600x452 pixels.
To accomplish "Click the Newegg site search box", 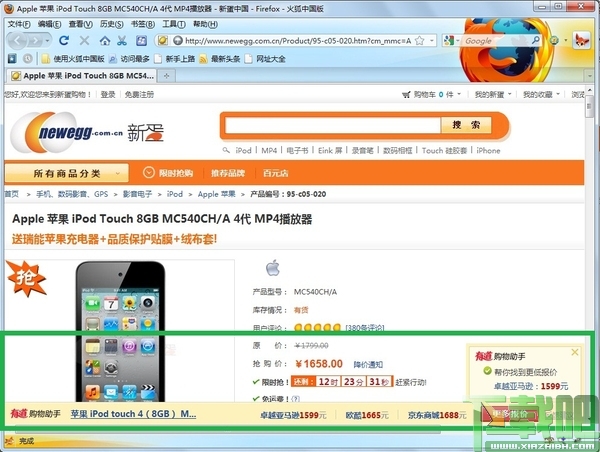I will coord(333,125).
